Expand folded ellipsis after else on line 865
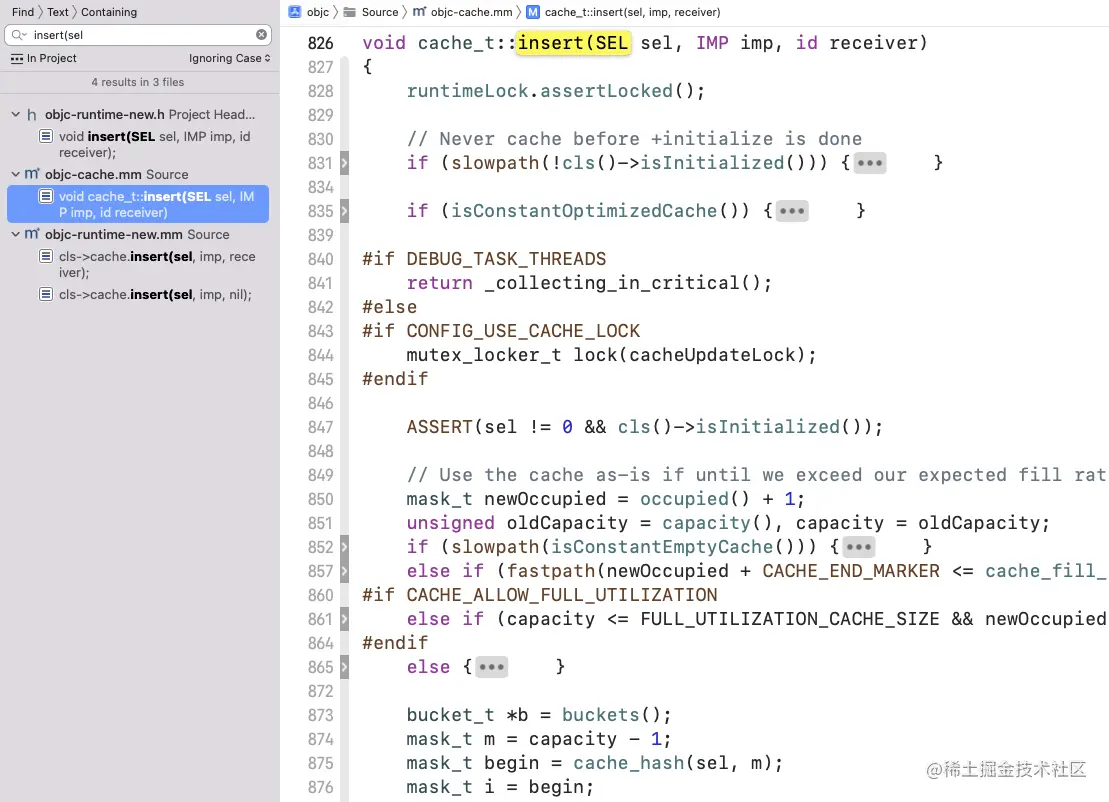This screenshot has height=802, width=1109. click(x=492, y=667)
